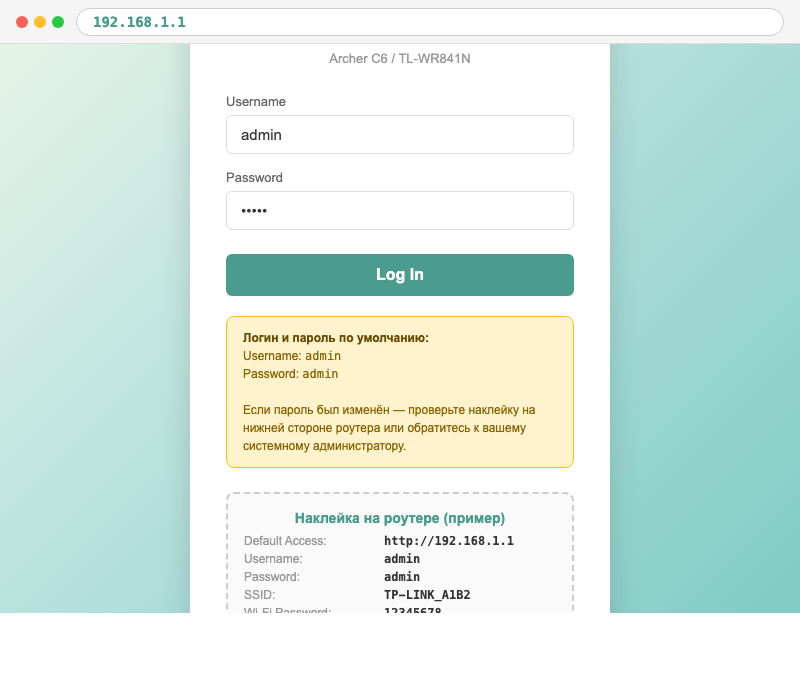Click the SSID value TP-LINK_A1B2

[x=427, y=595]
